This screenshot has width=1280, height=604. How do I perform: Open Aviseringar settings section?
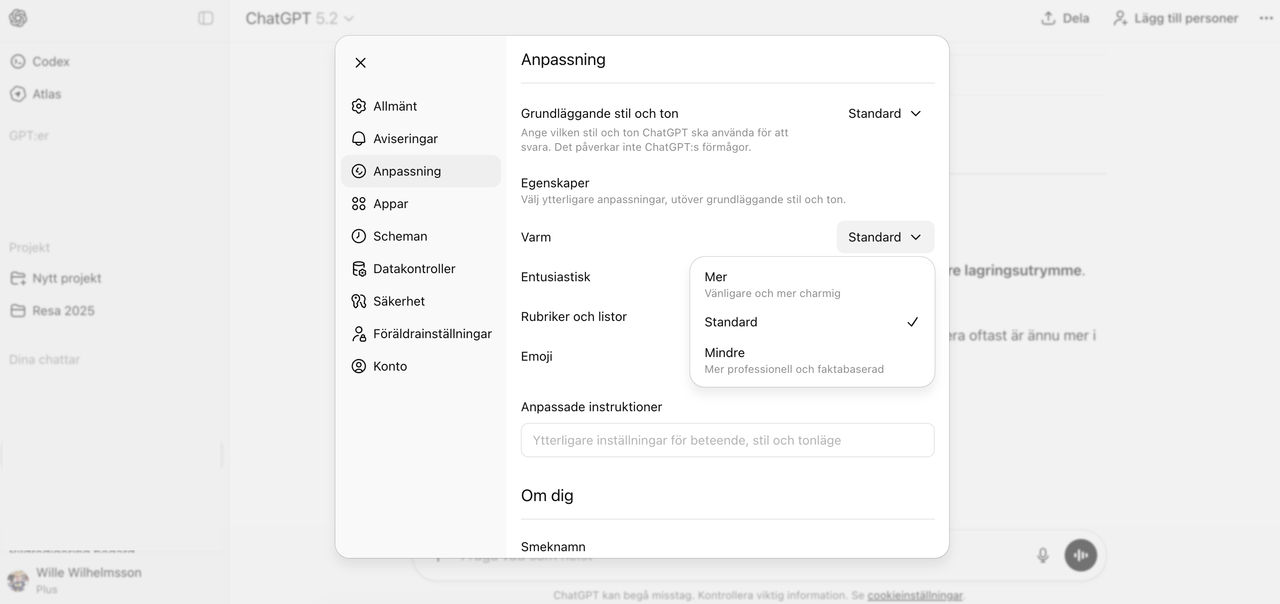pos(405,139)
